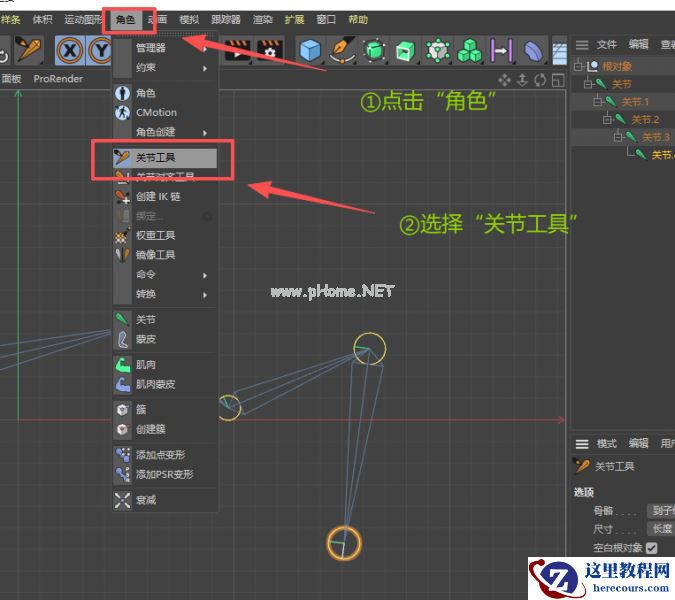Open Object Manager 文件 menu
675x600 pixels.
[607, 45]
